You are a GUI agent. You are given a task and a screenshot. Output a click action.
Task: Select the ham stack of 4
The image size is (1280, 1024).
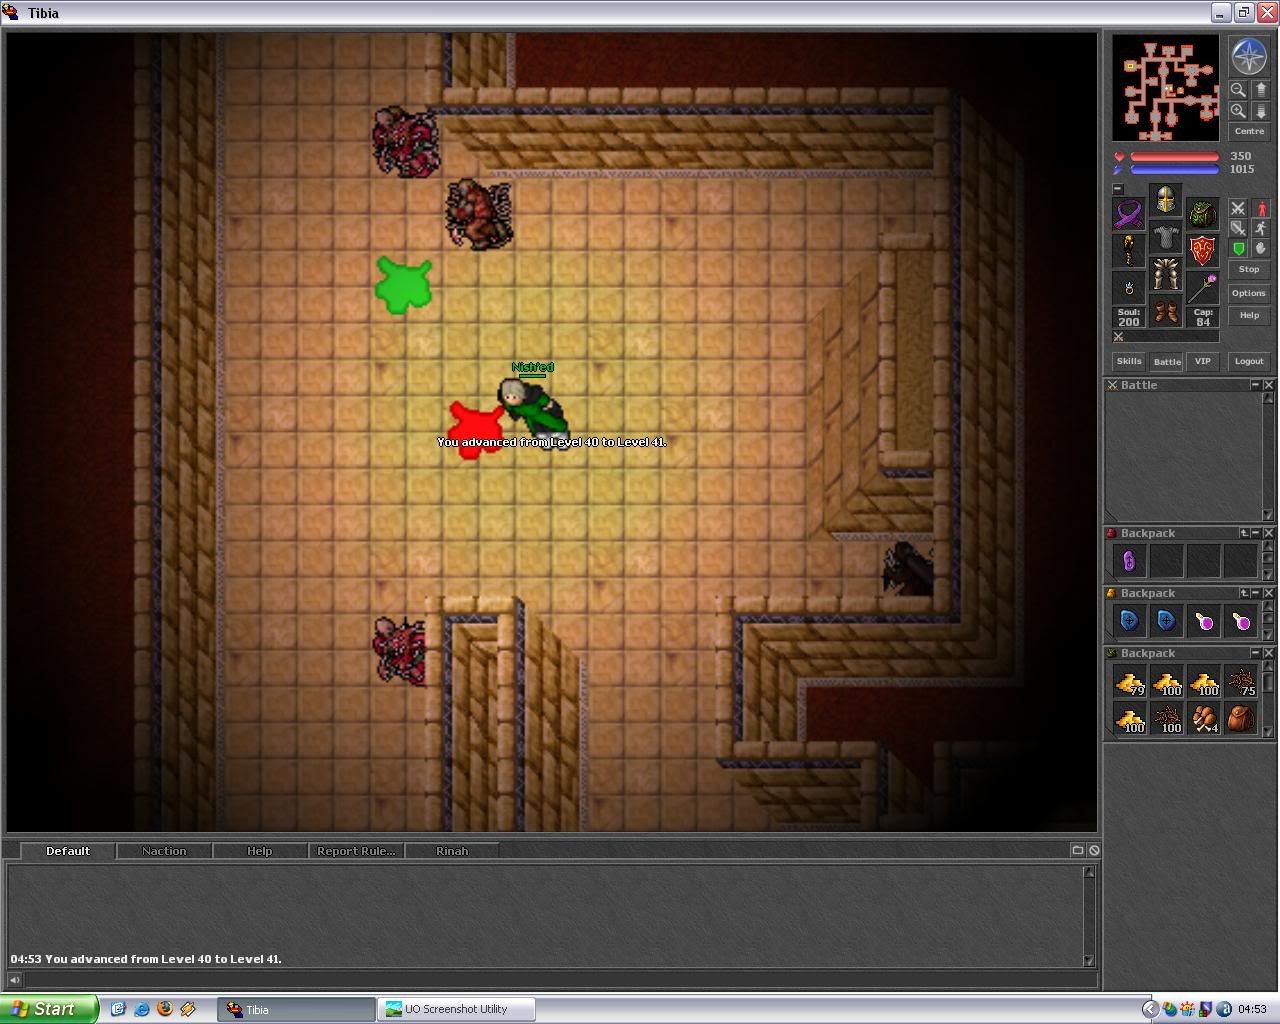pyautogui.click(x=1203, y=719)
